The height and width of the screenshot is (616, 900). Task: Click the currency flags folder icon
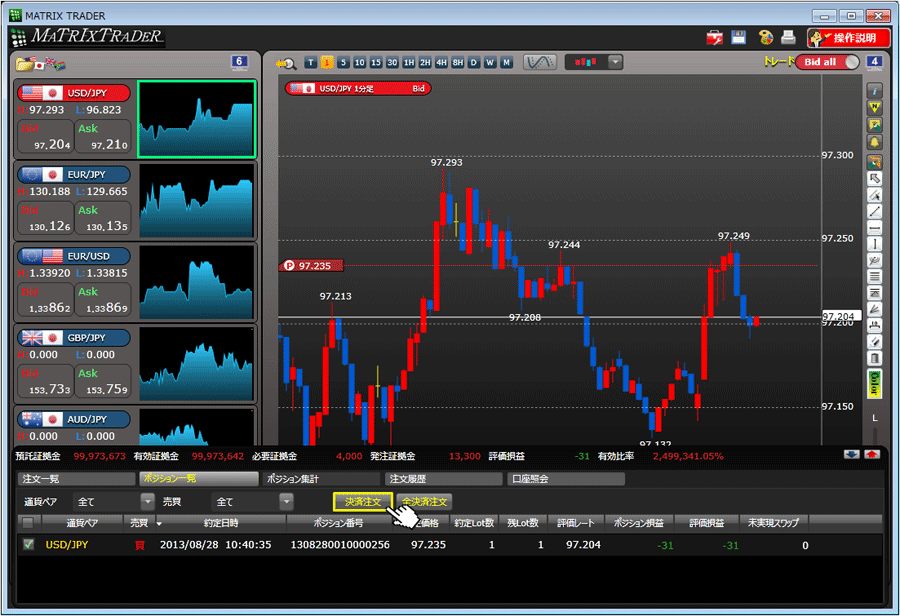[40, 64]
